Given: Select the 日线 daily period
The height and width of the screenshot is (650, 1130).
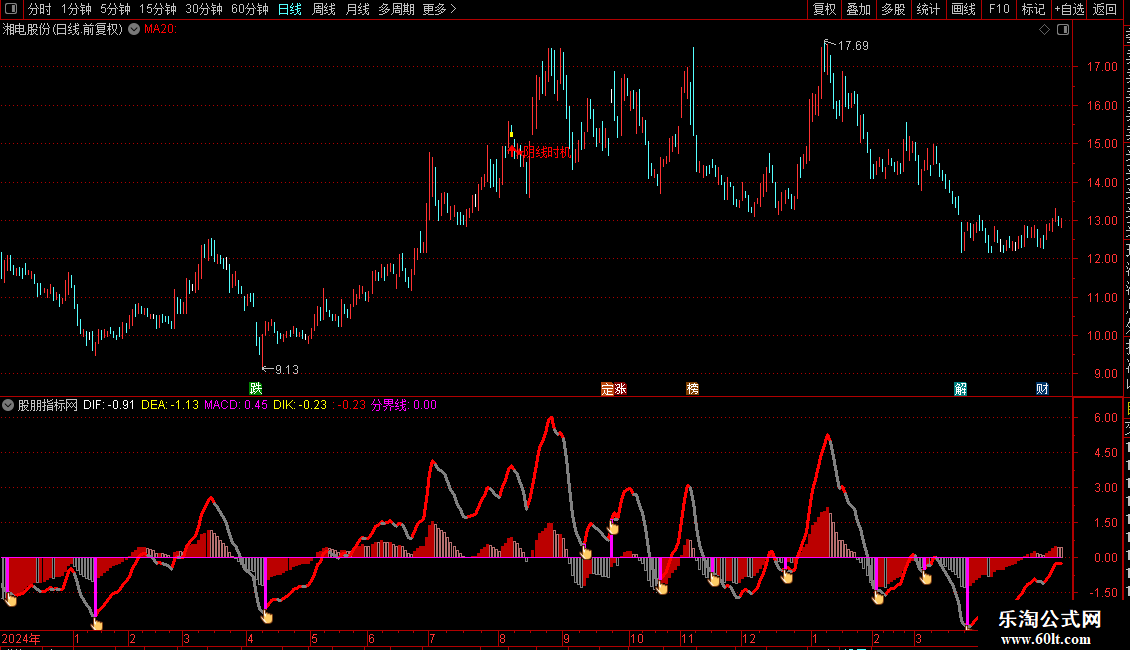Looking at the screenshot, I should (290, 9).
